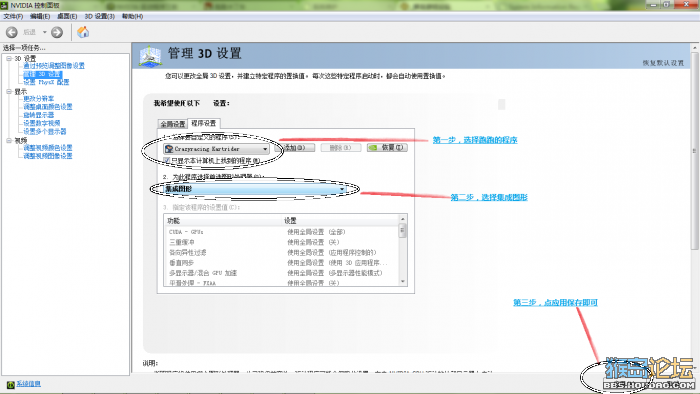Click the 管理 3D 设置 header cube icon

coord(150,56)
